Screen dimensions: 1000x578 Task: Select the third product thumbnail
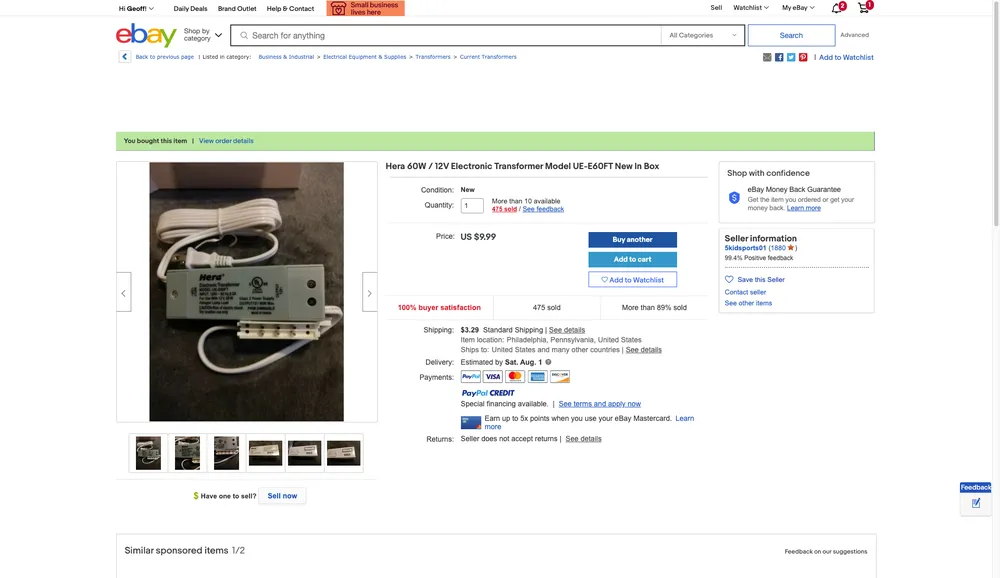point(226,453)
